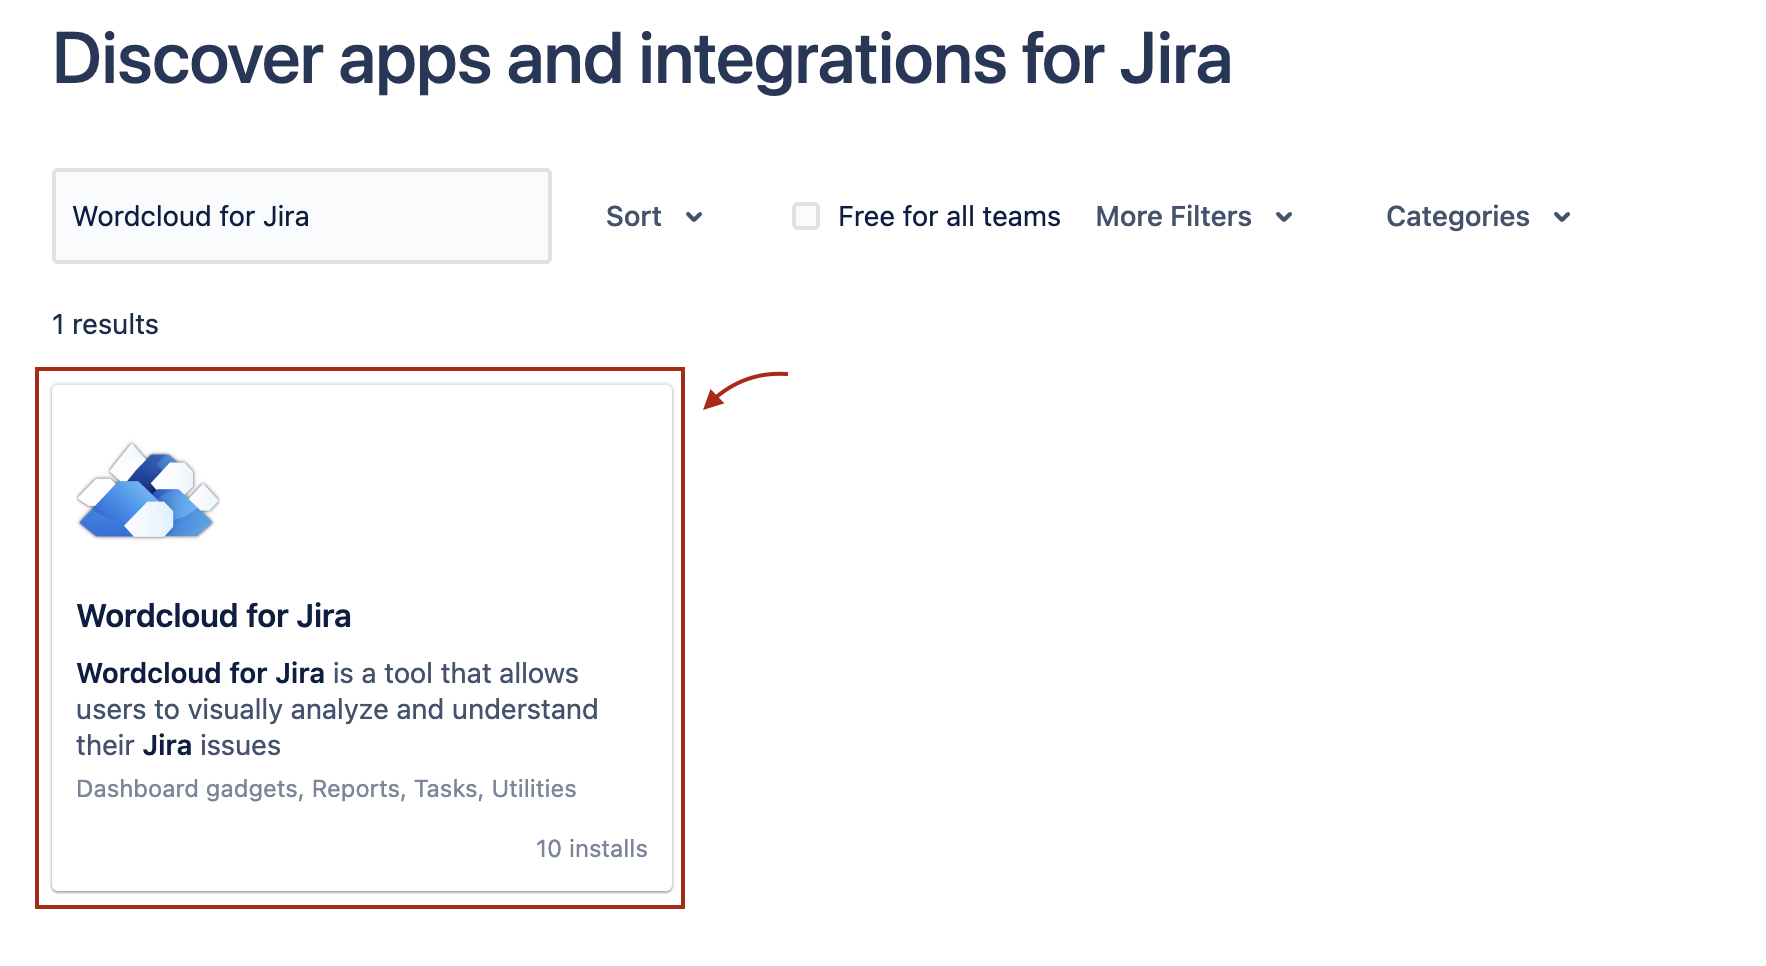
Task: Click the '10 installs' count on card
Action: point(591,849)
